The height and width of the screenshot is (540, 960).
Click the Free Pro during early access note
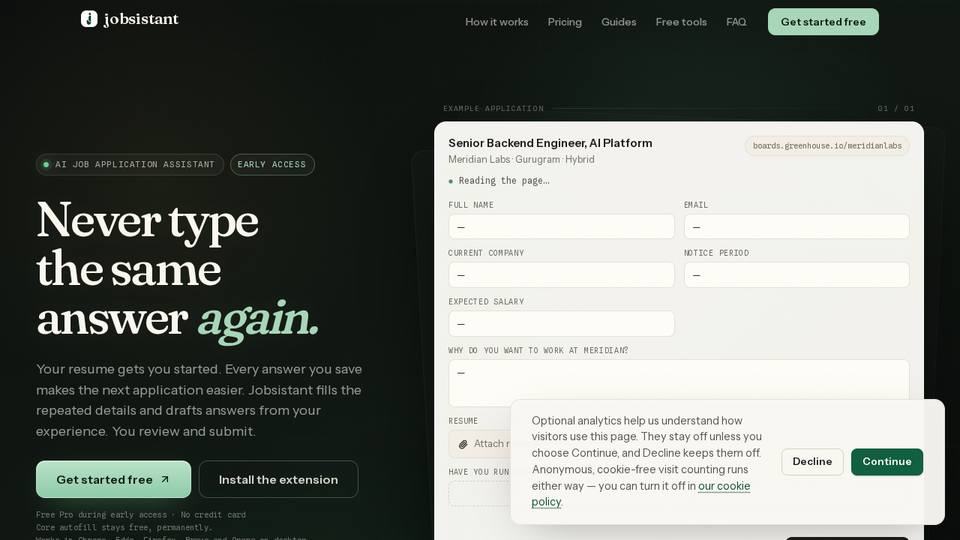(x=141, y=515)
